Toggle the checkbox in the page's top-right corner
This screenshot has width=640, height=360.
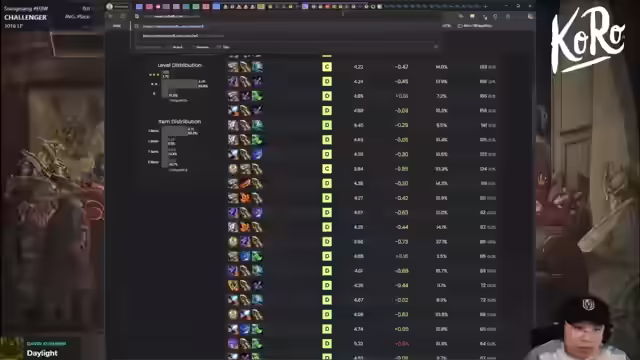click(x=460, y=26)
